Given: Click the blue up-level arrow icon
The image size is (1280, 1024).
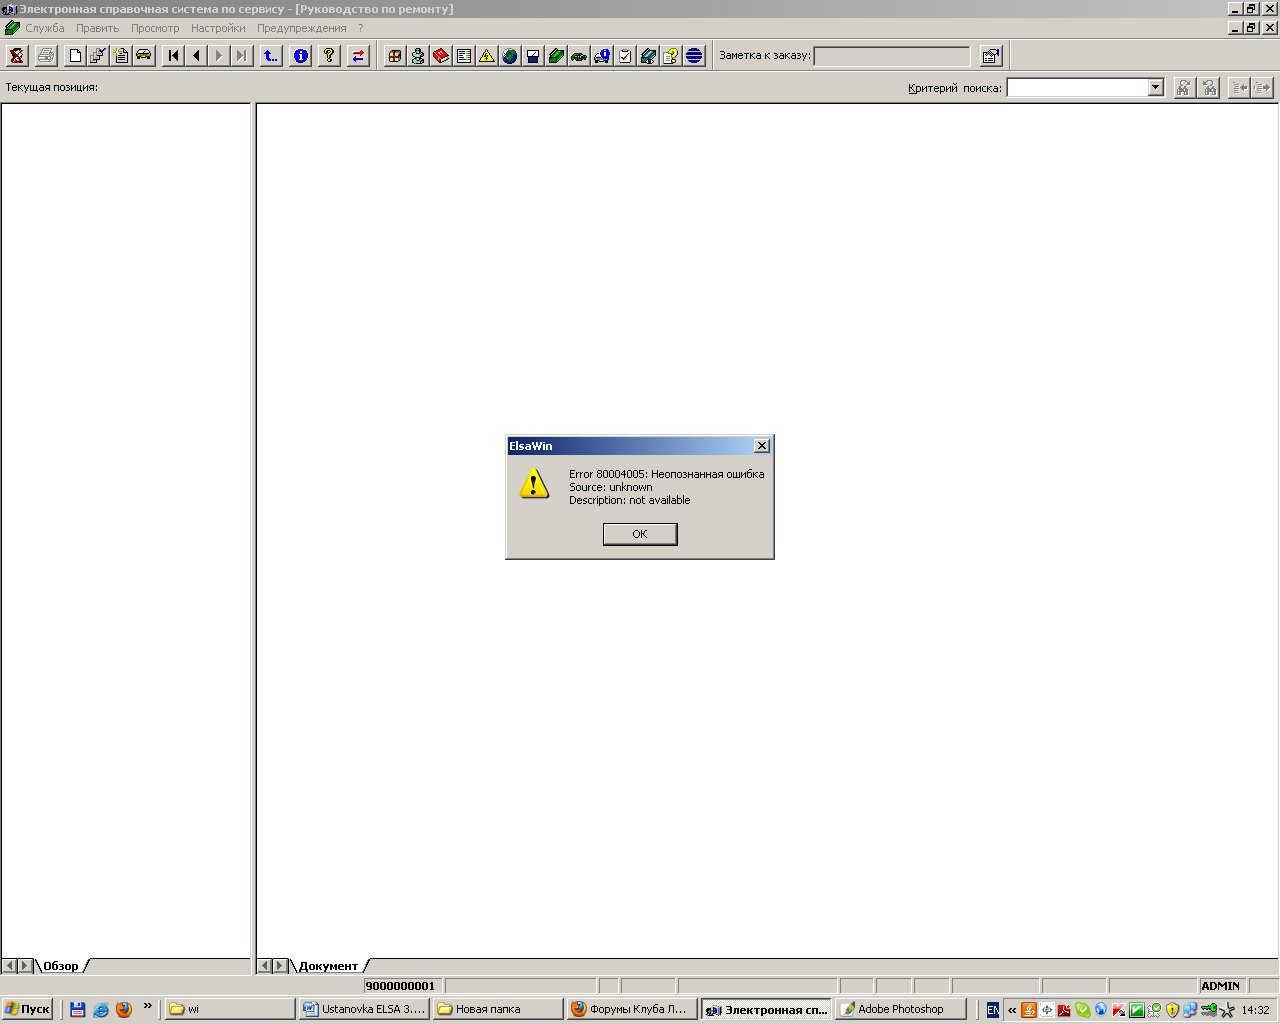Looking at the screenshot, I should coord(271,56).
